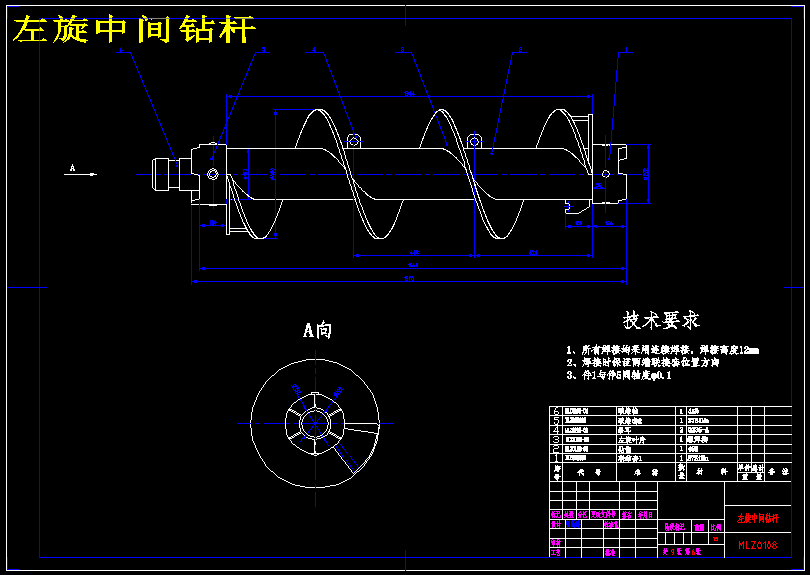Select balloon number 6 above the drawing

coord(121,50)
